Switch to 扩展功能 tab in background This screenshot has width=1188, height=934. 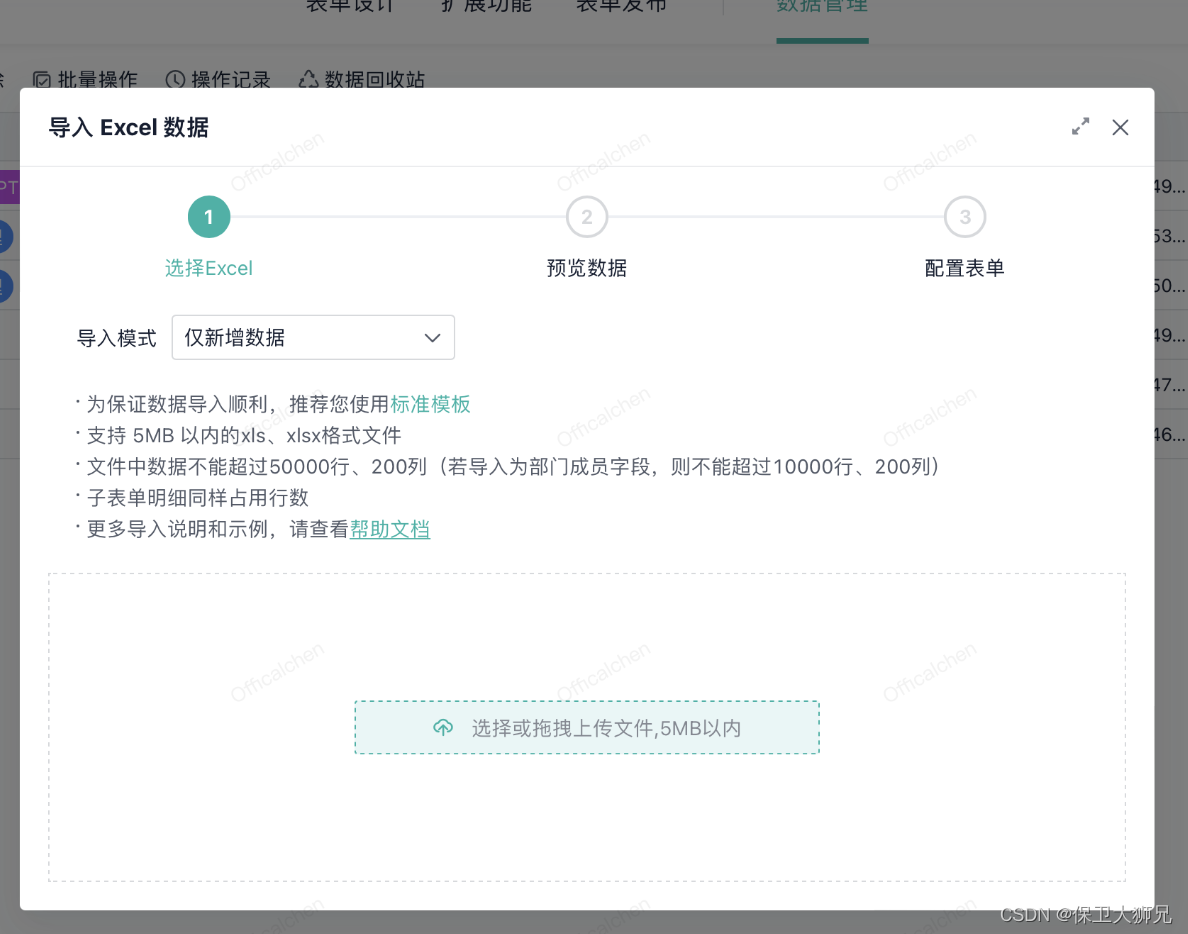pyautogui.click(x=486, y=6)
